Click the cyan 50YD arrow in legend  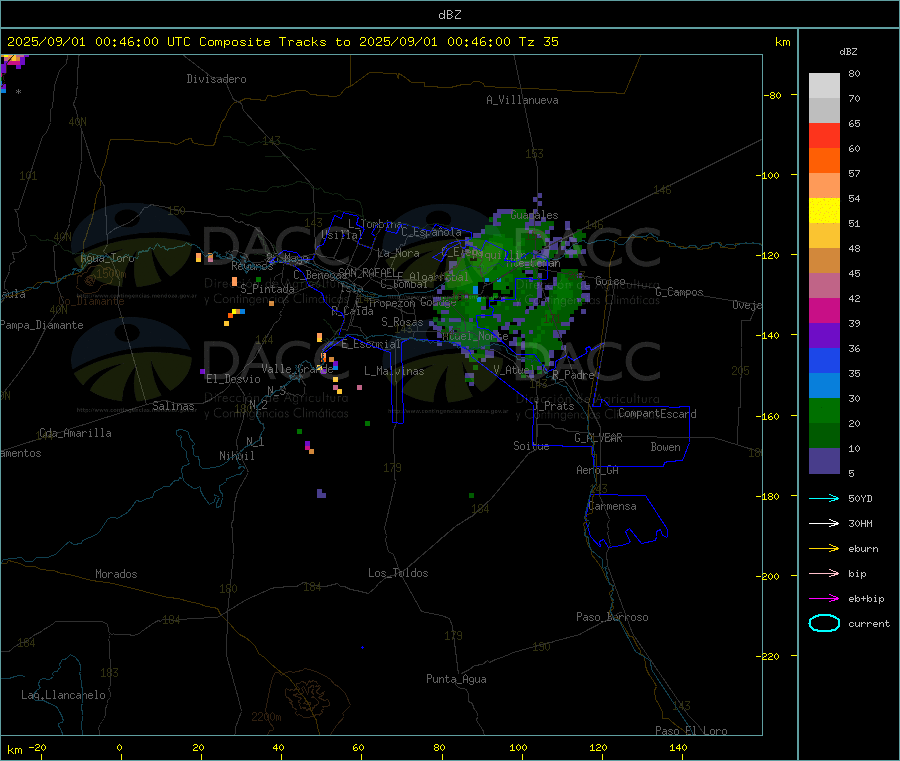click(824, 498)
